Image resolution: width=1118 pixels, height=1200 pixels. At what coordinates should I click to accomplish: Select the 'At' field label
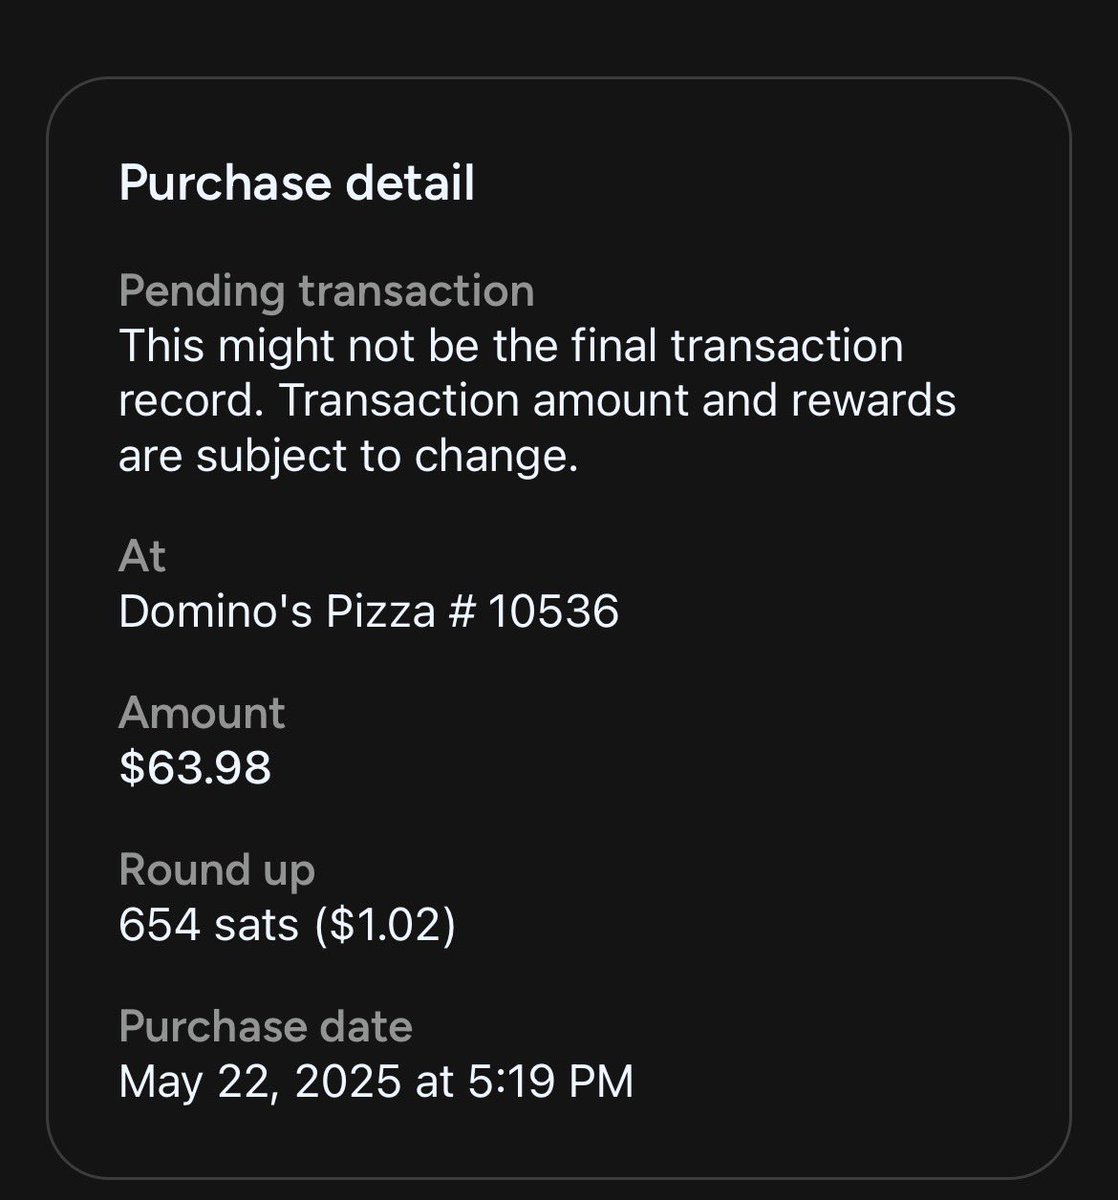coord(142,556)
